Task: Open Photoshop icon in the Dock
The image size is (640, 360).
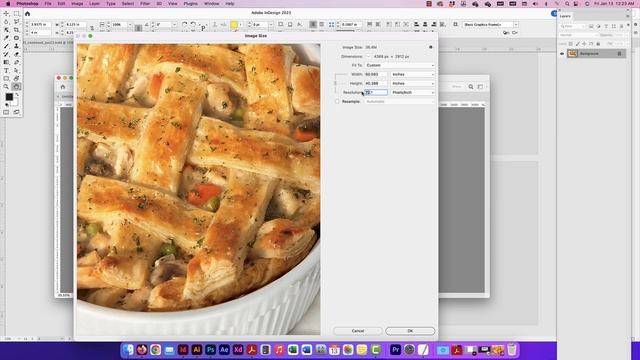Action: tap(211, 350)
